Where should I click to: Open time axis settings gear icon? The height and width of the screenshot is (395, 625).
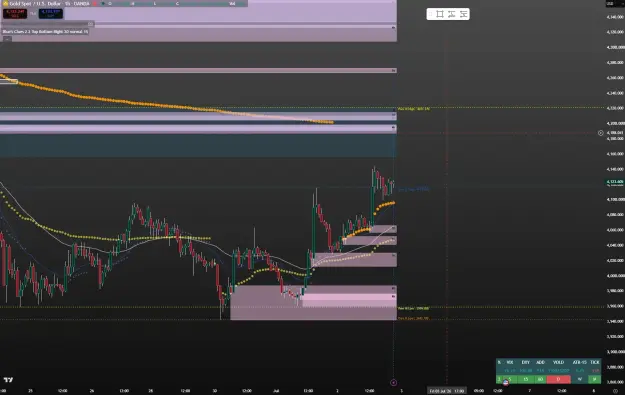[x=615, y=391]
